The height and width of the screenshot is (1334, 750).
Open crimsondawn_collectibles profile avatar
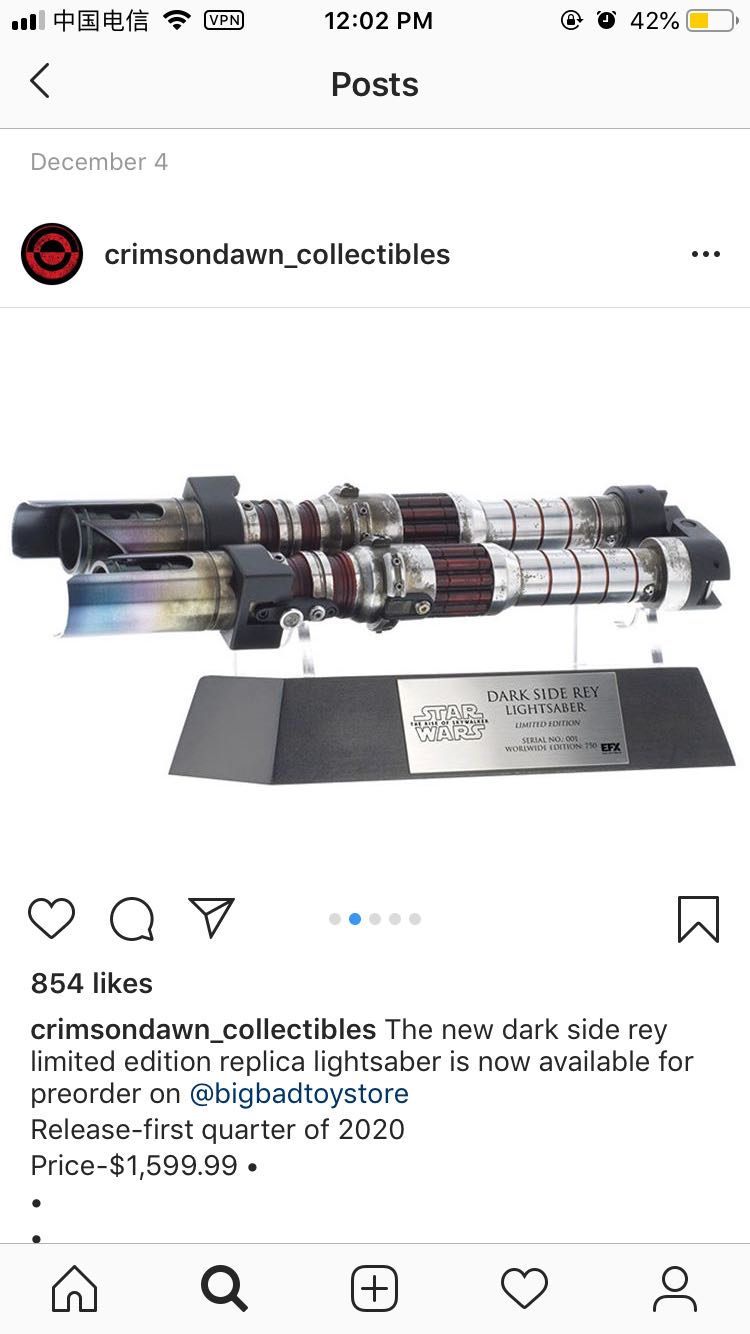(52, 254)
